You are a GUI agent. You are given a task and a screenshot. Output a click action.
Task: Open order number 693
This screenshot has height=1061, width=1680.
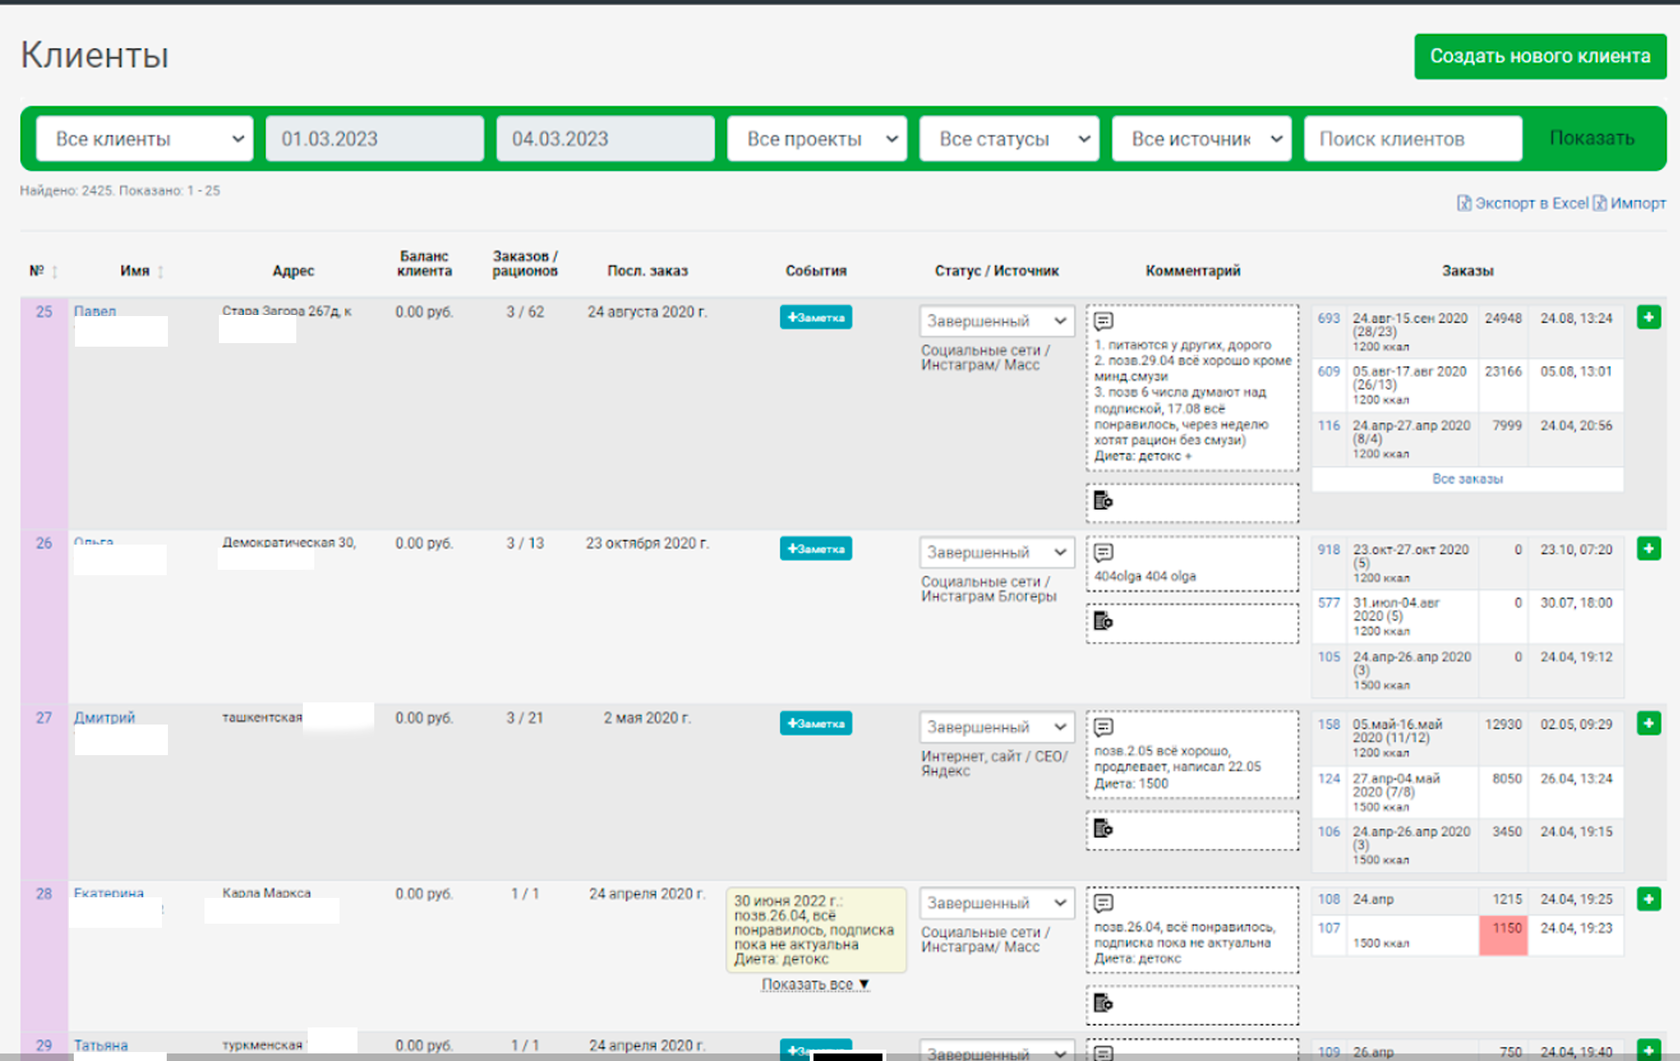coord(1328,318)
